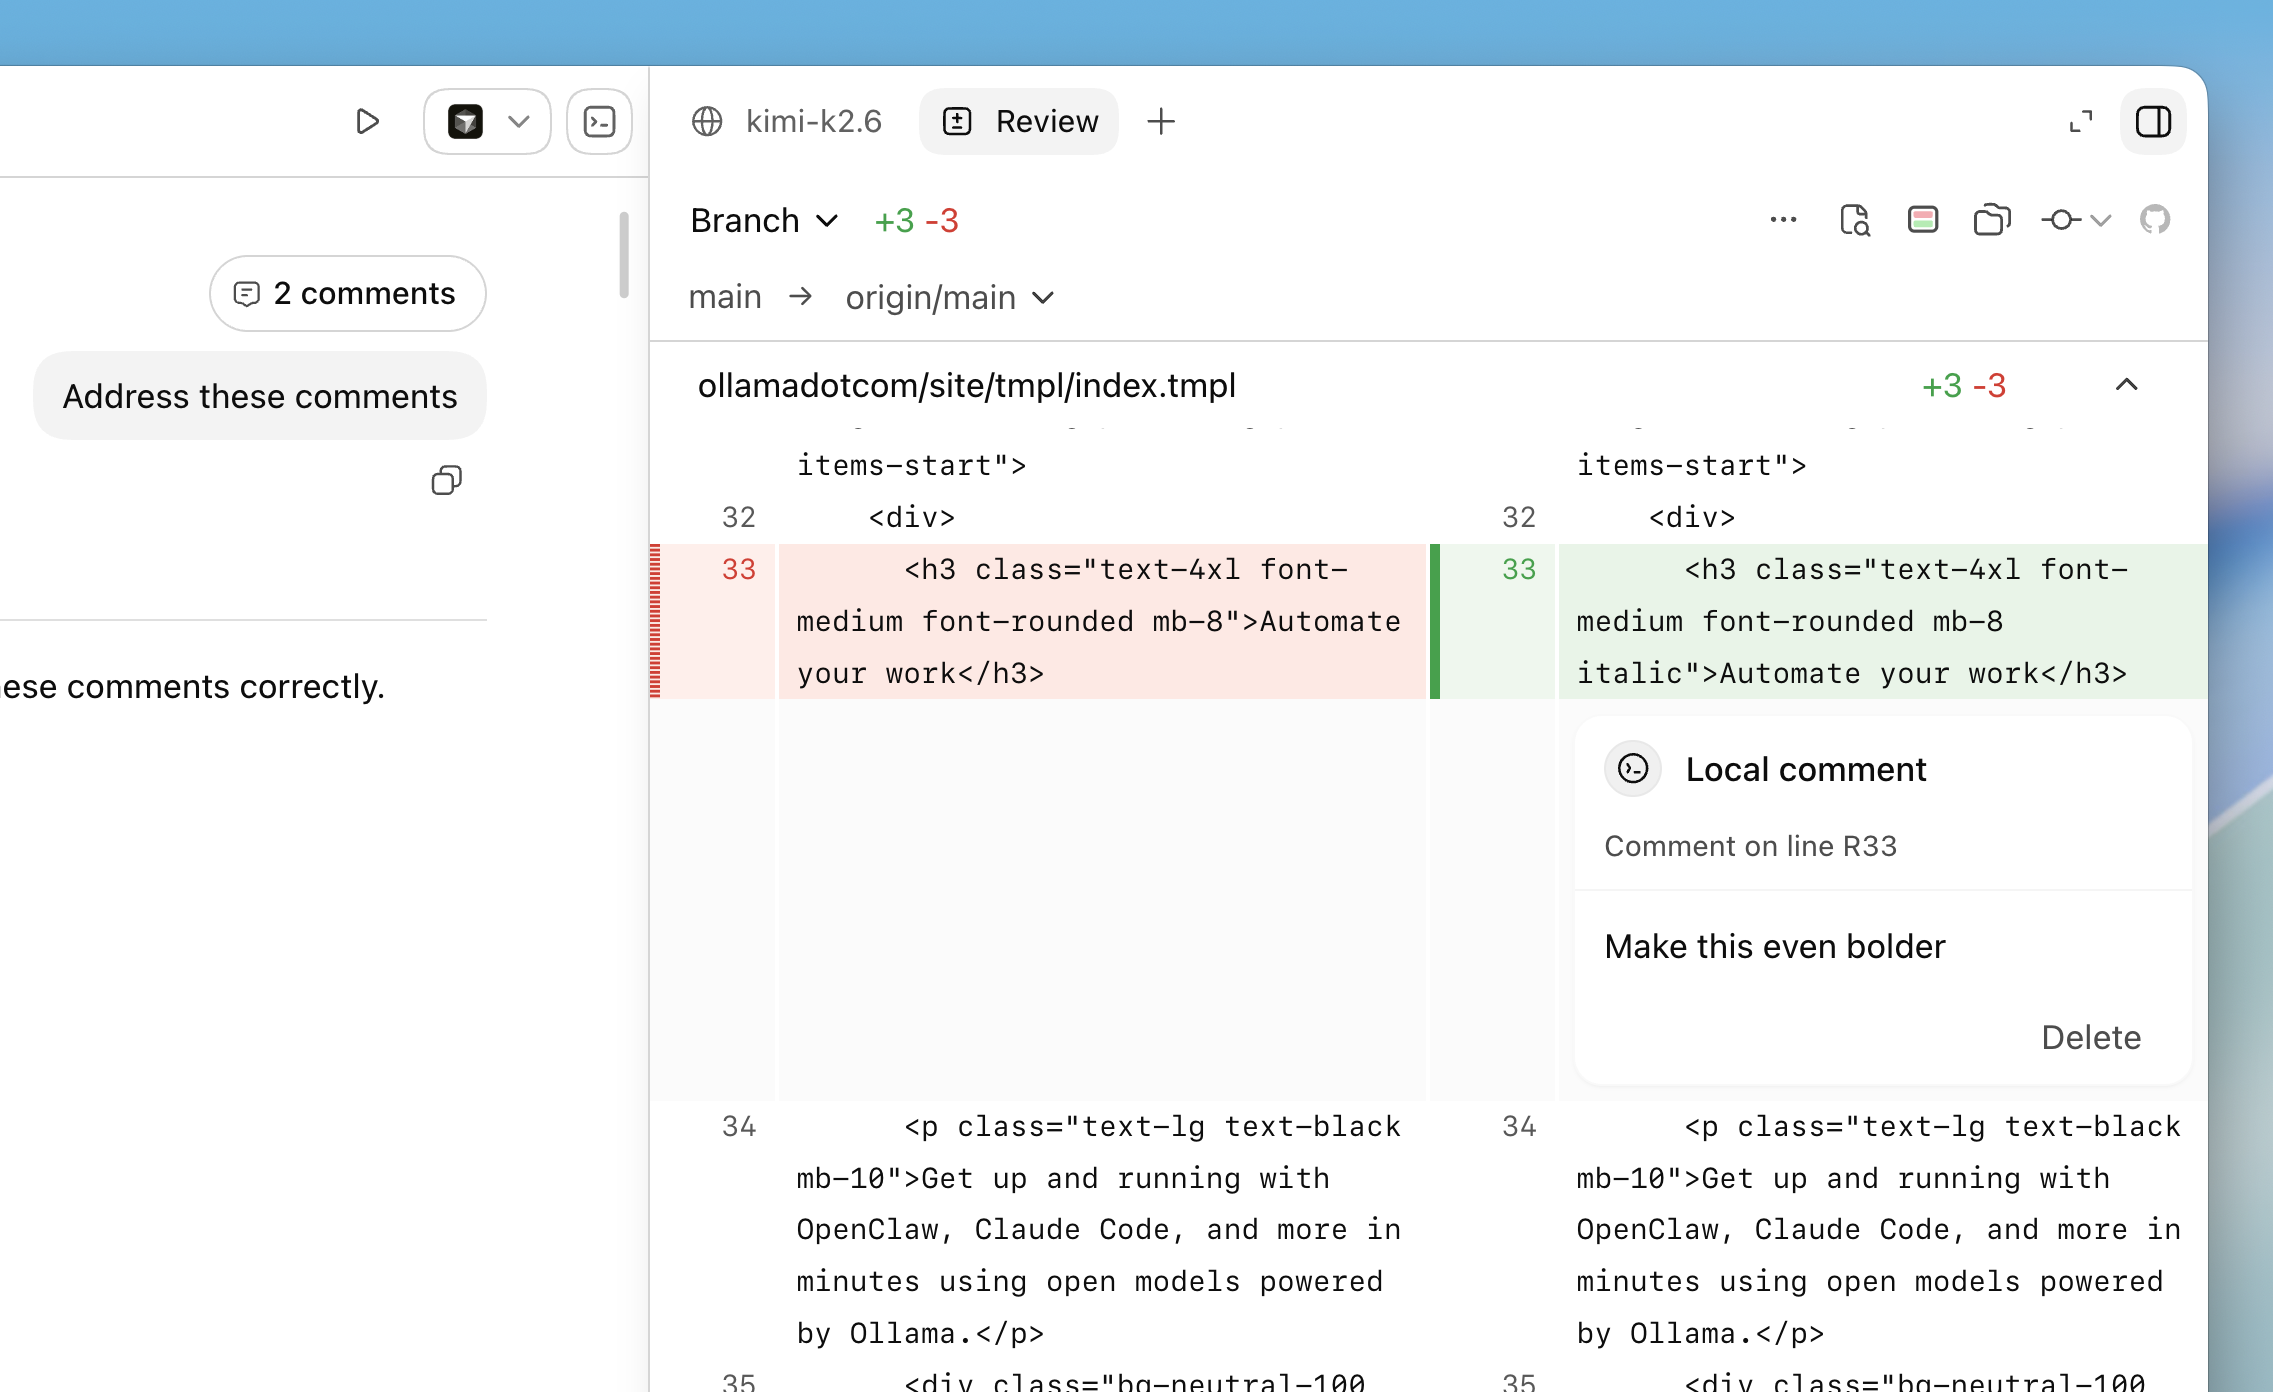Image resolution: width=2273 pixels, height=1392 pixels.
Task: Open the Branch dropdown
Action: (x=764, y=220)
